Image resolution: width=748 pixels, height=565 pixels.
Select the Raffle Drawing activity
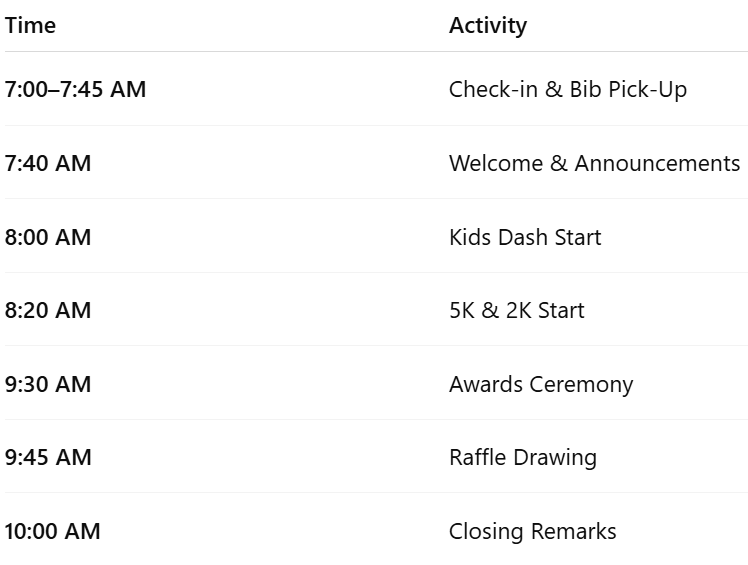[x=523, y=458]
